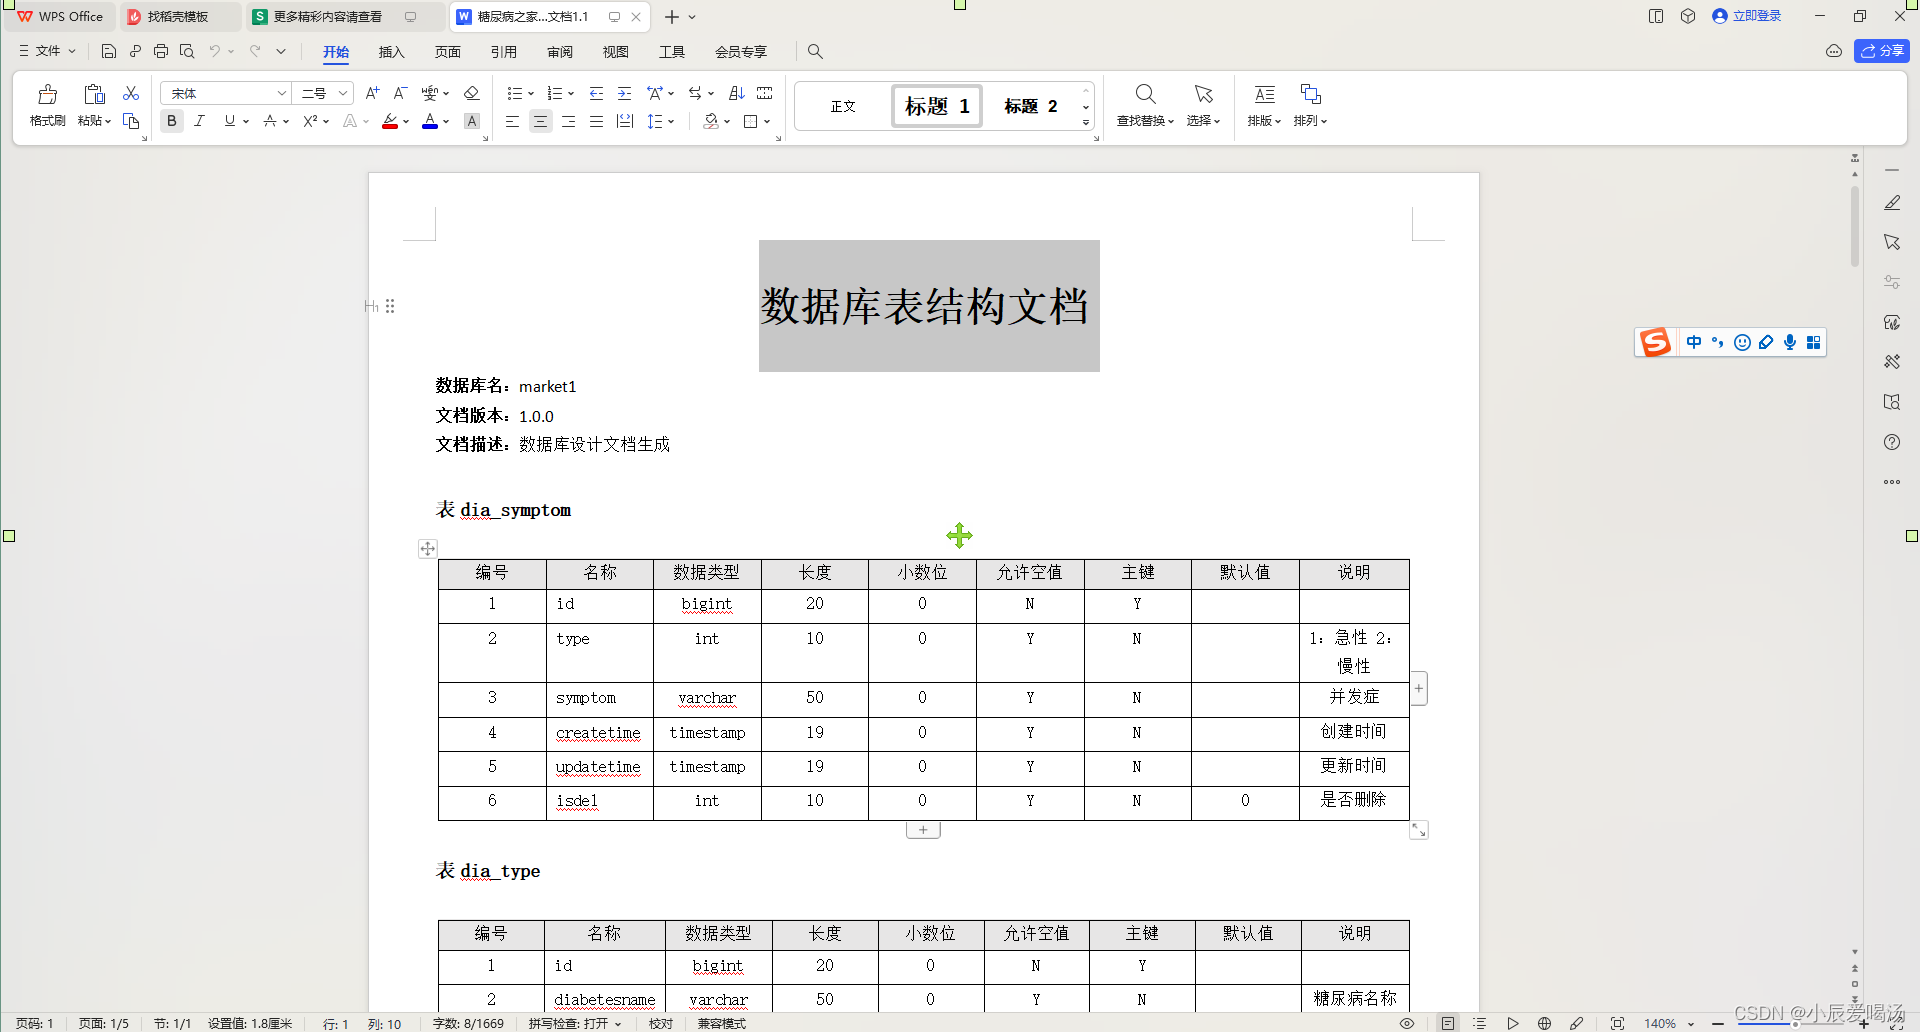Click the font color A swatch
The height and width of the screenshot is (1032, 1920).
coord(430,121)
